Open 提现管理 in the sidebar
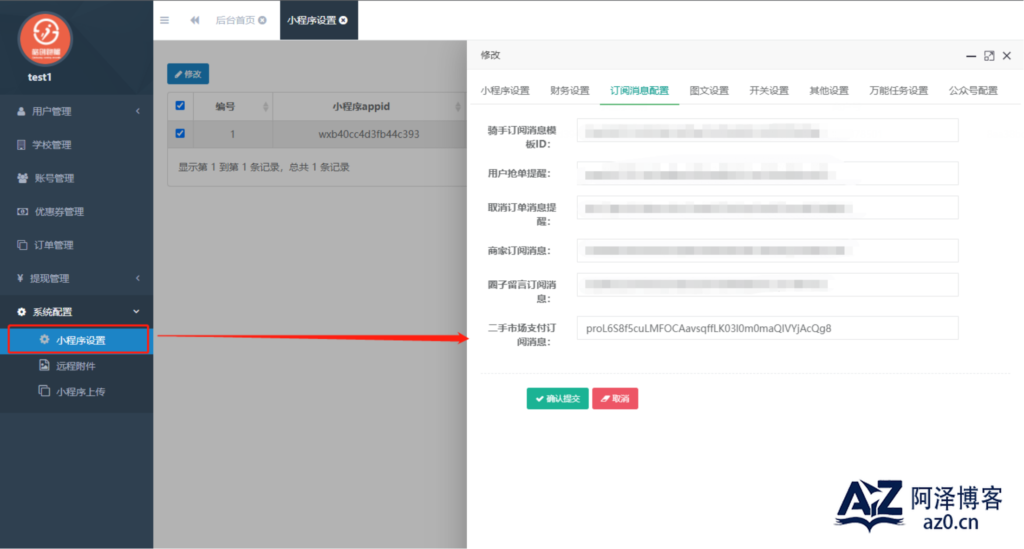Image resolution: width=1024 pixels, height=549 pixels. pos(76,279)
